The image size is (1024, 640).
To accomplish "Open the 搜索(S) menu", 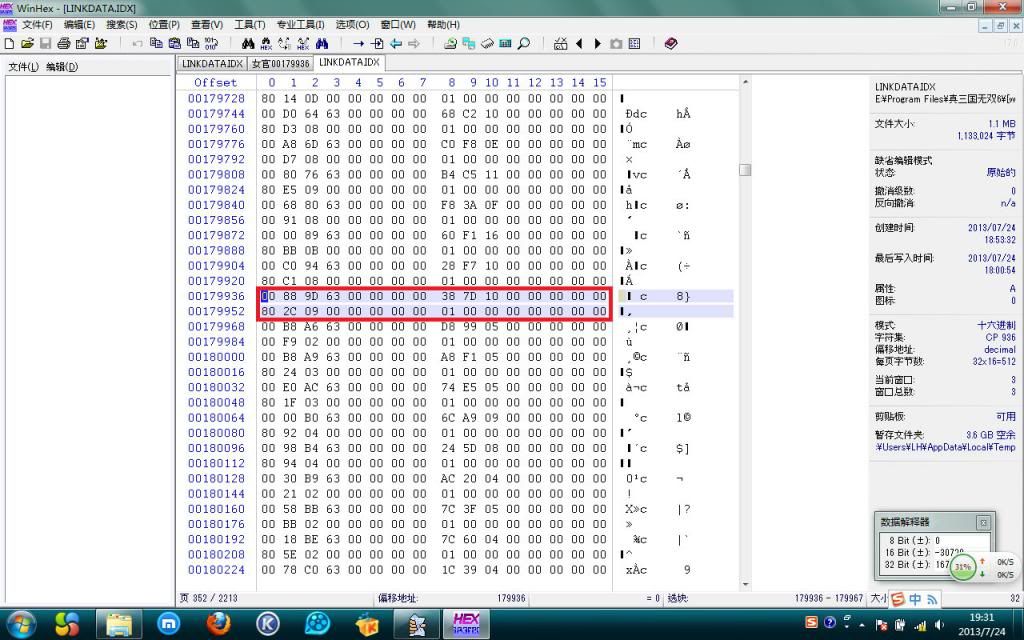I will pos(122,24).
